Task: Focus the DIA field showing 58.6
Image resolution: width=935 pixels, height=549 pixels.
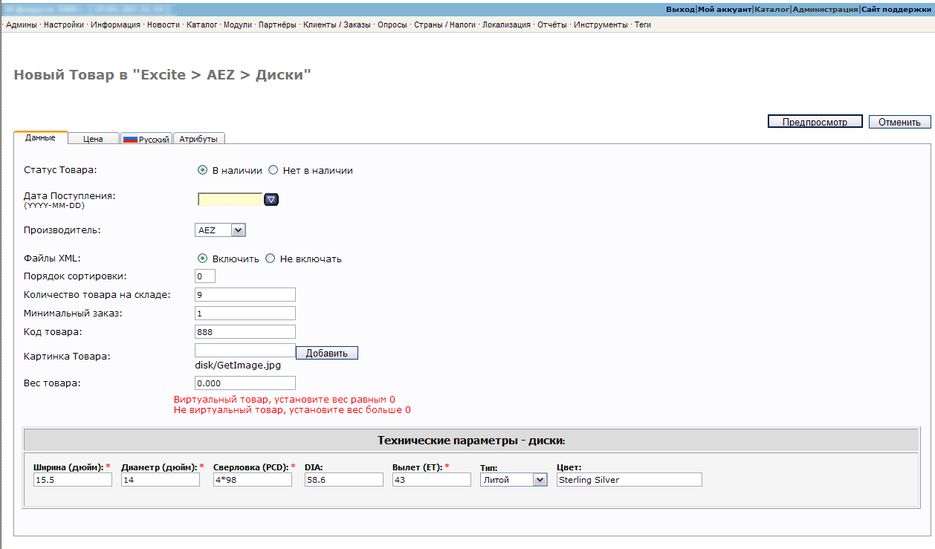Action: tap(344, 480)
